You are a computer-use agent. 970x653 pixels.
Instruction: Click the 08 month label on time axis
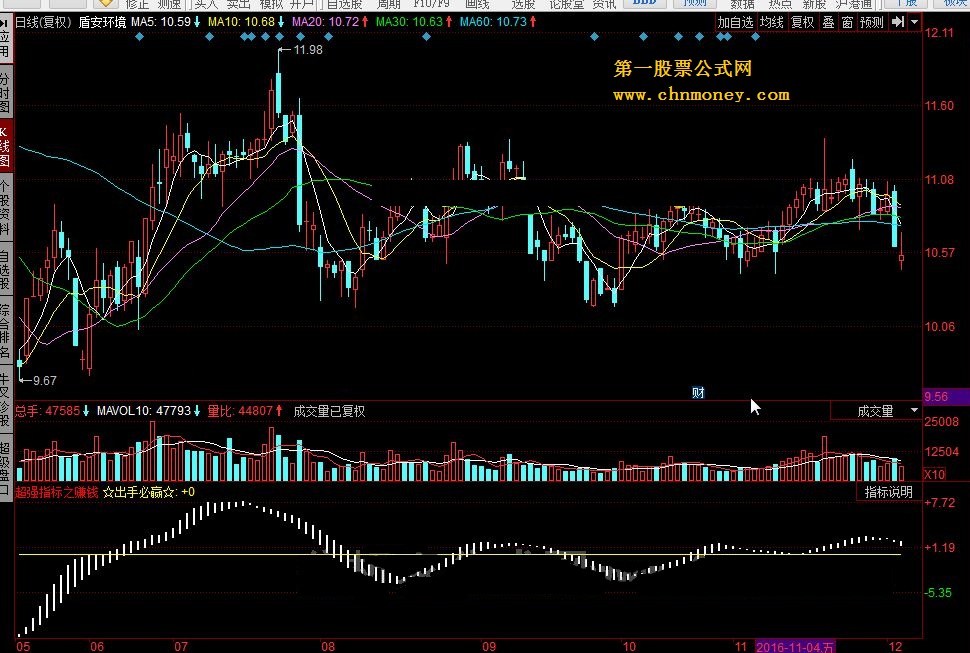pos(328,647)
